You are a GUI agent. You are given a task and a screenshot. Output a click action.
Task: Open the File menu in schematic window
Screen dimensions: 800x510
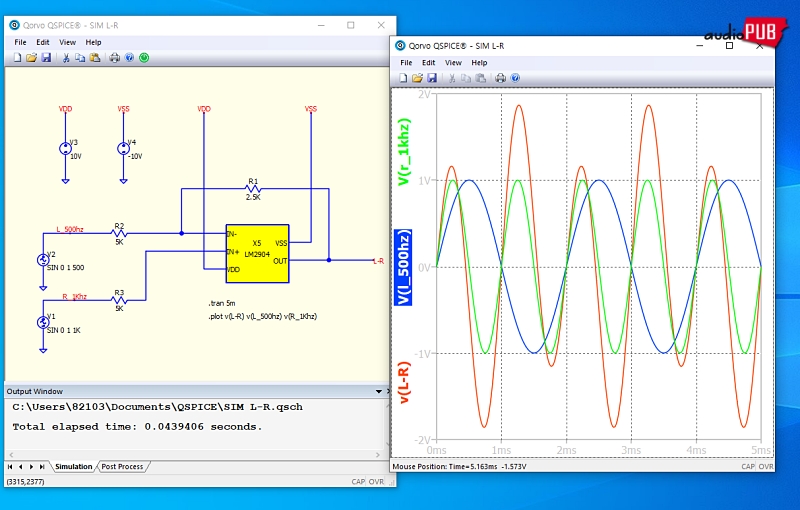click(x=20, y=43)
